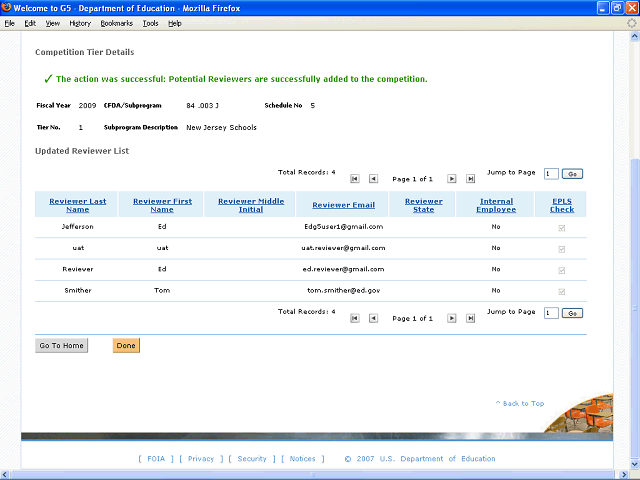Click the bottom previous-page arrow icon

373,318
